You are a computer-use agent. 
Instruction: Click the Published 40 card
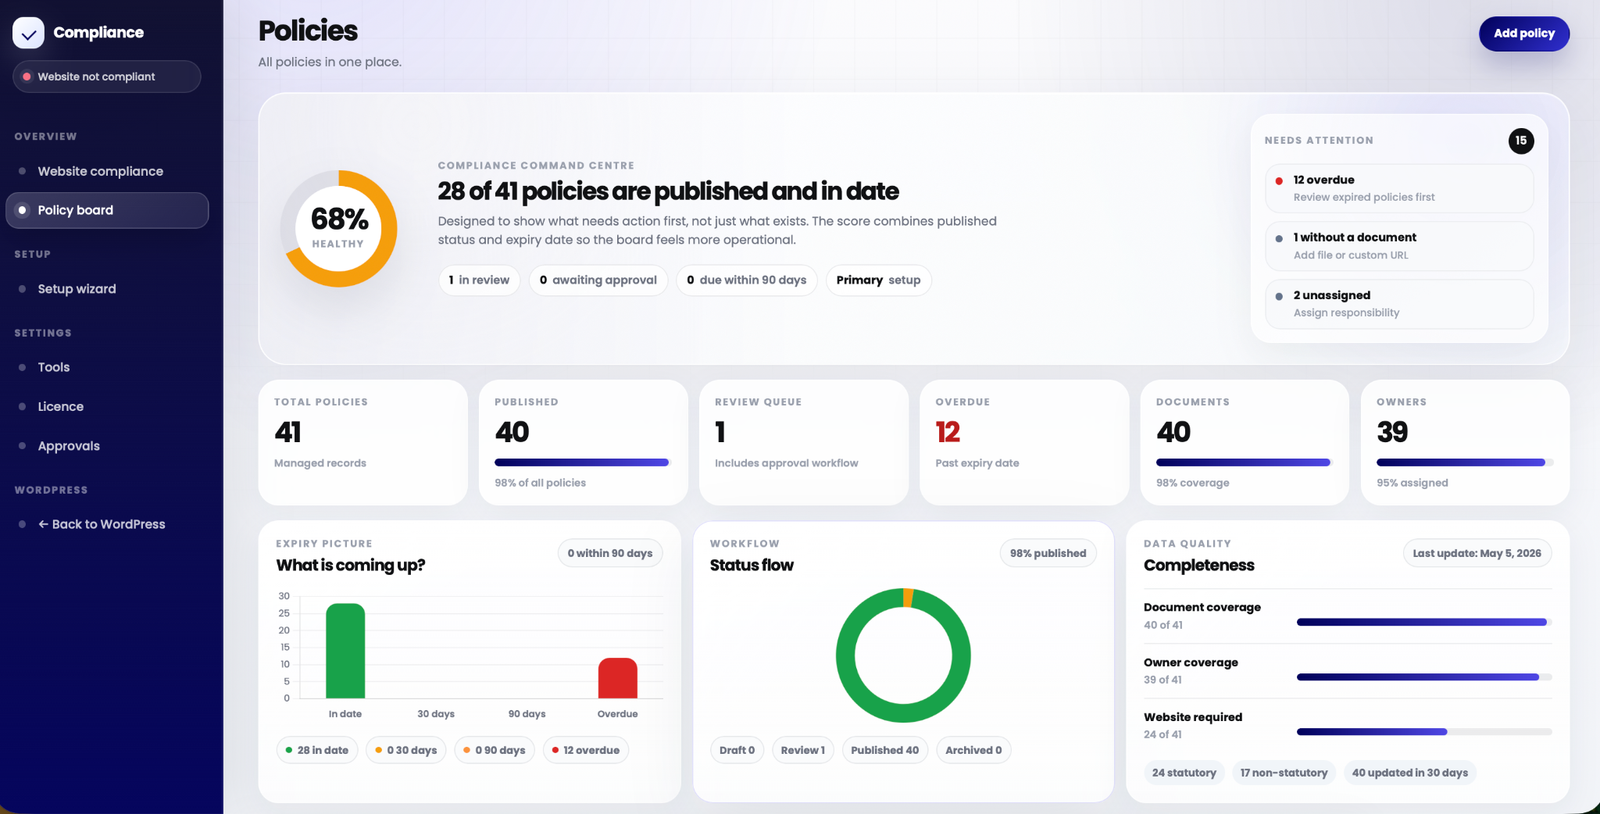click(x=583, y=442)
